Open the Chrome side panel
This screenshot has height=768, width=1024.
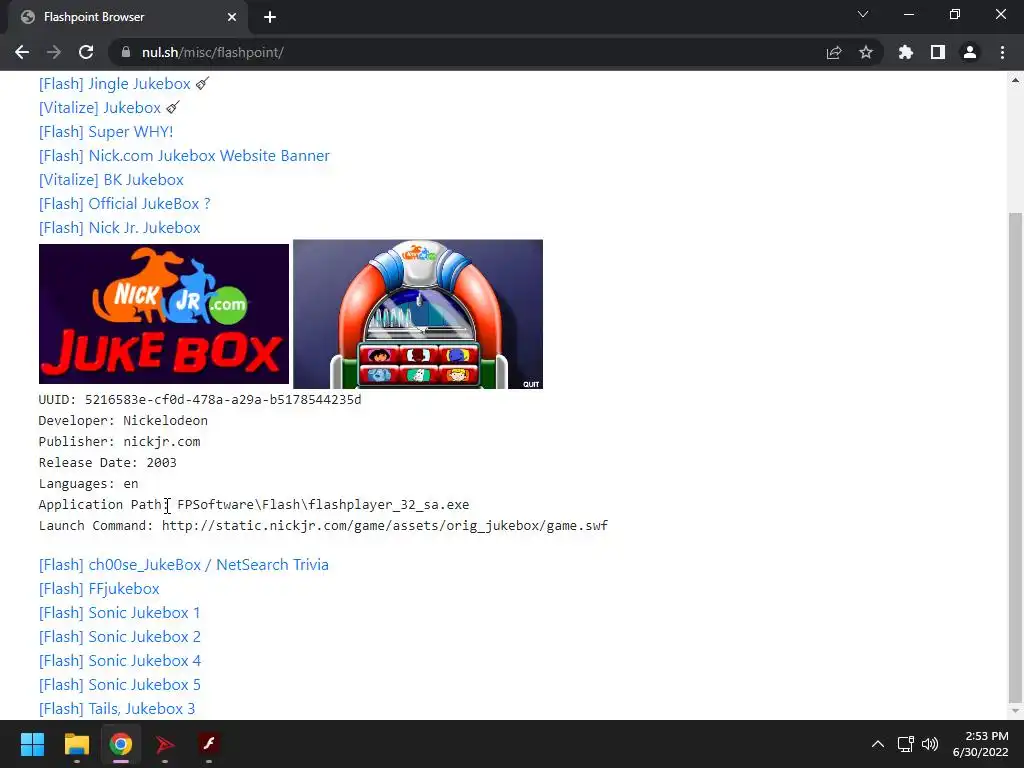click(938, 52)
